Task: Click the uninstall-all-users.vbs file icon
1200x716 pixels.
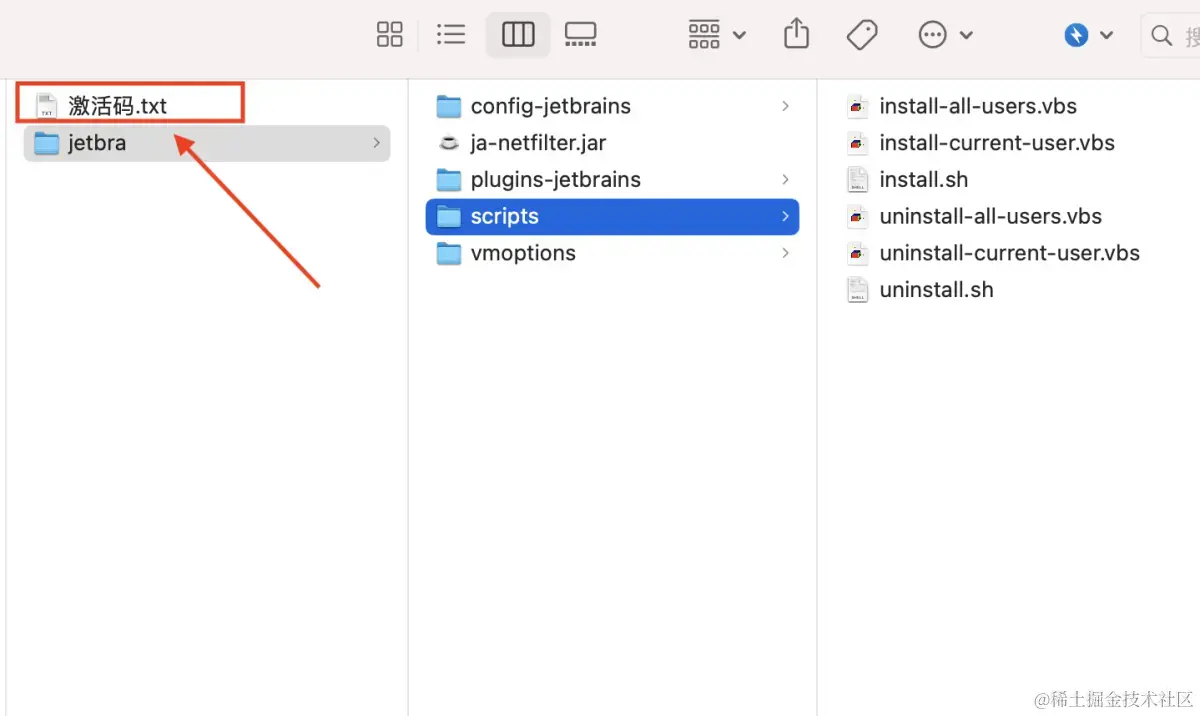Action: pos(857,217)
